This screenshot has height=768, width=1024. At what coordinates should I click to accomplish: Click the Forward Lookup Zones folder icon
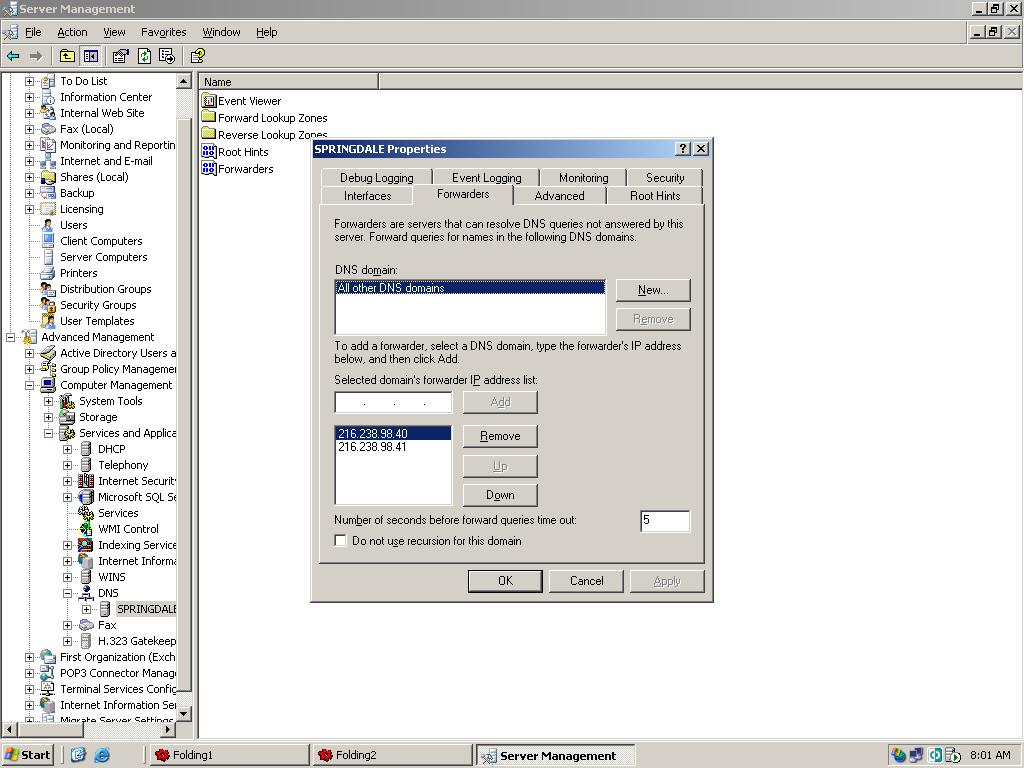tap(209, 118)
